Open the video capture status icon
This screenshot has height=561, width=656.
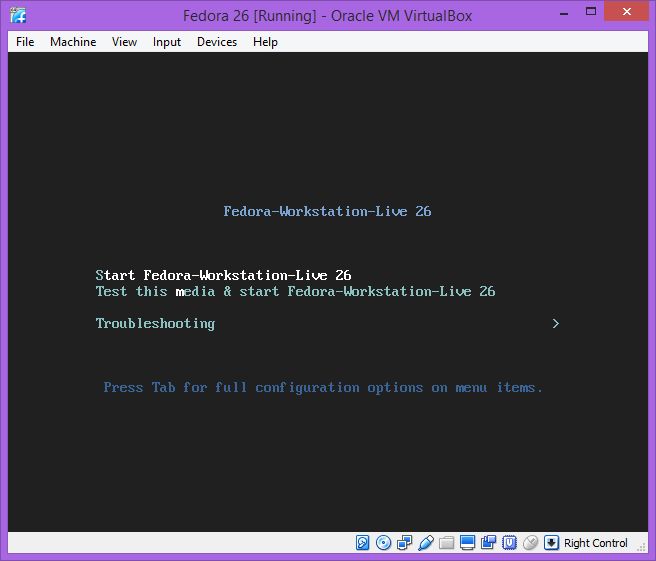click(x=488, y=543)
